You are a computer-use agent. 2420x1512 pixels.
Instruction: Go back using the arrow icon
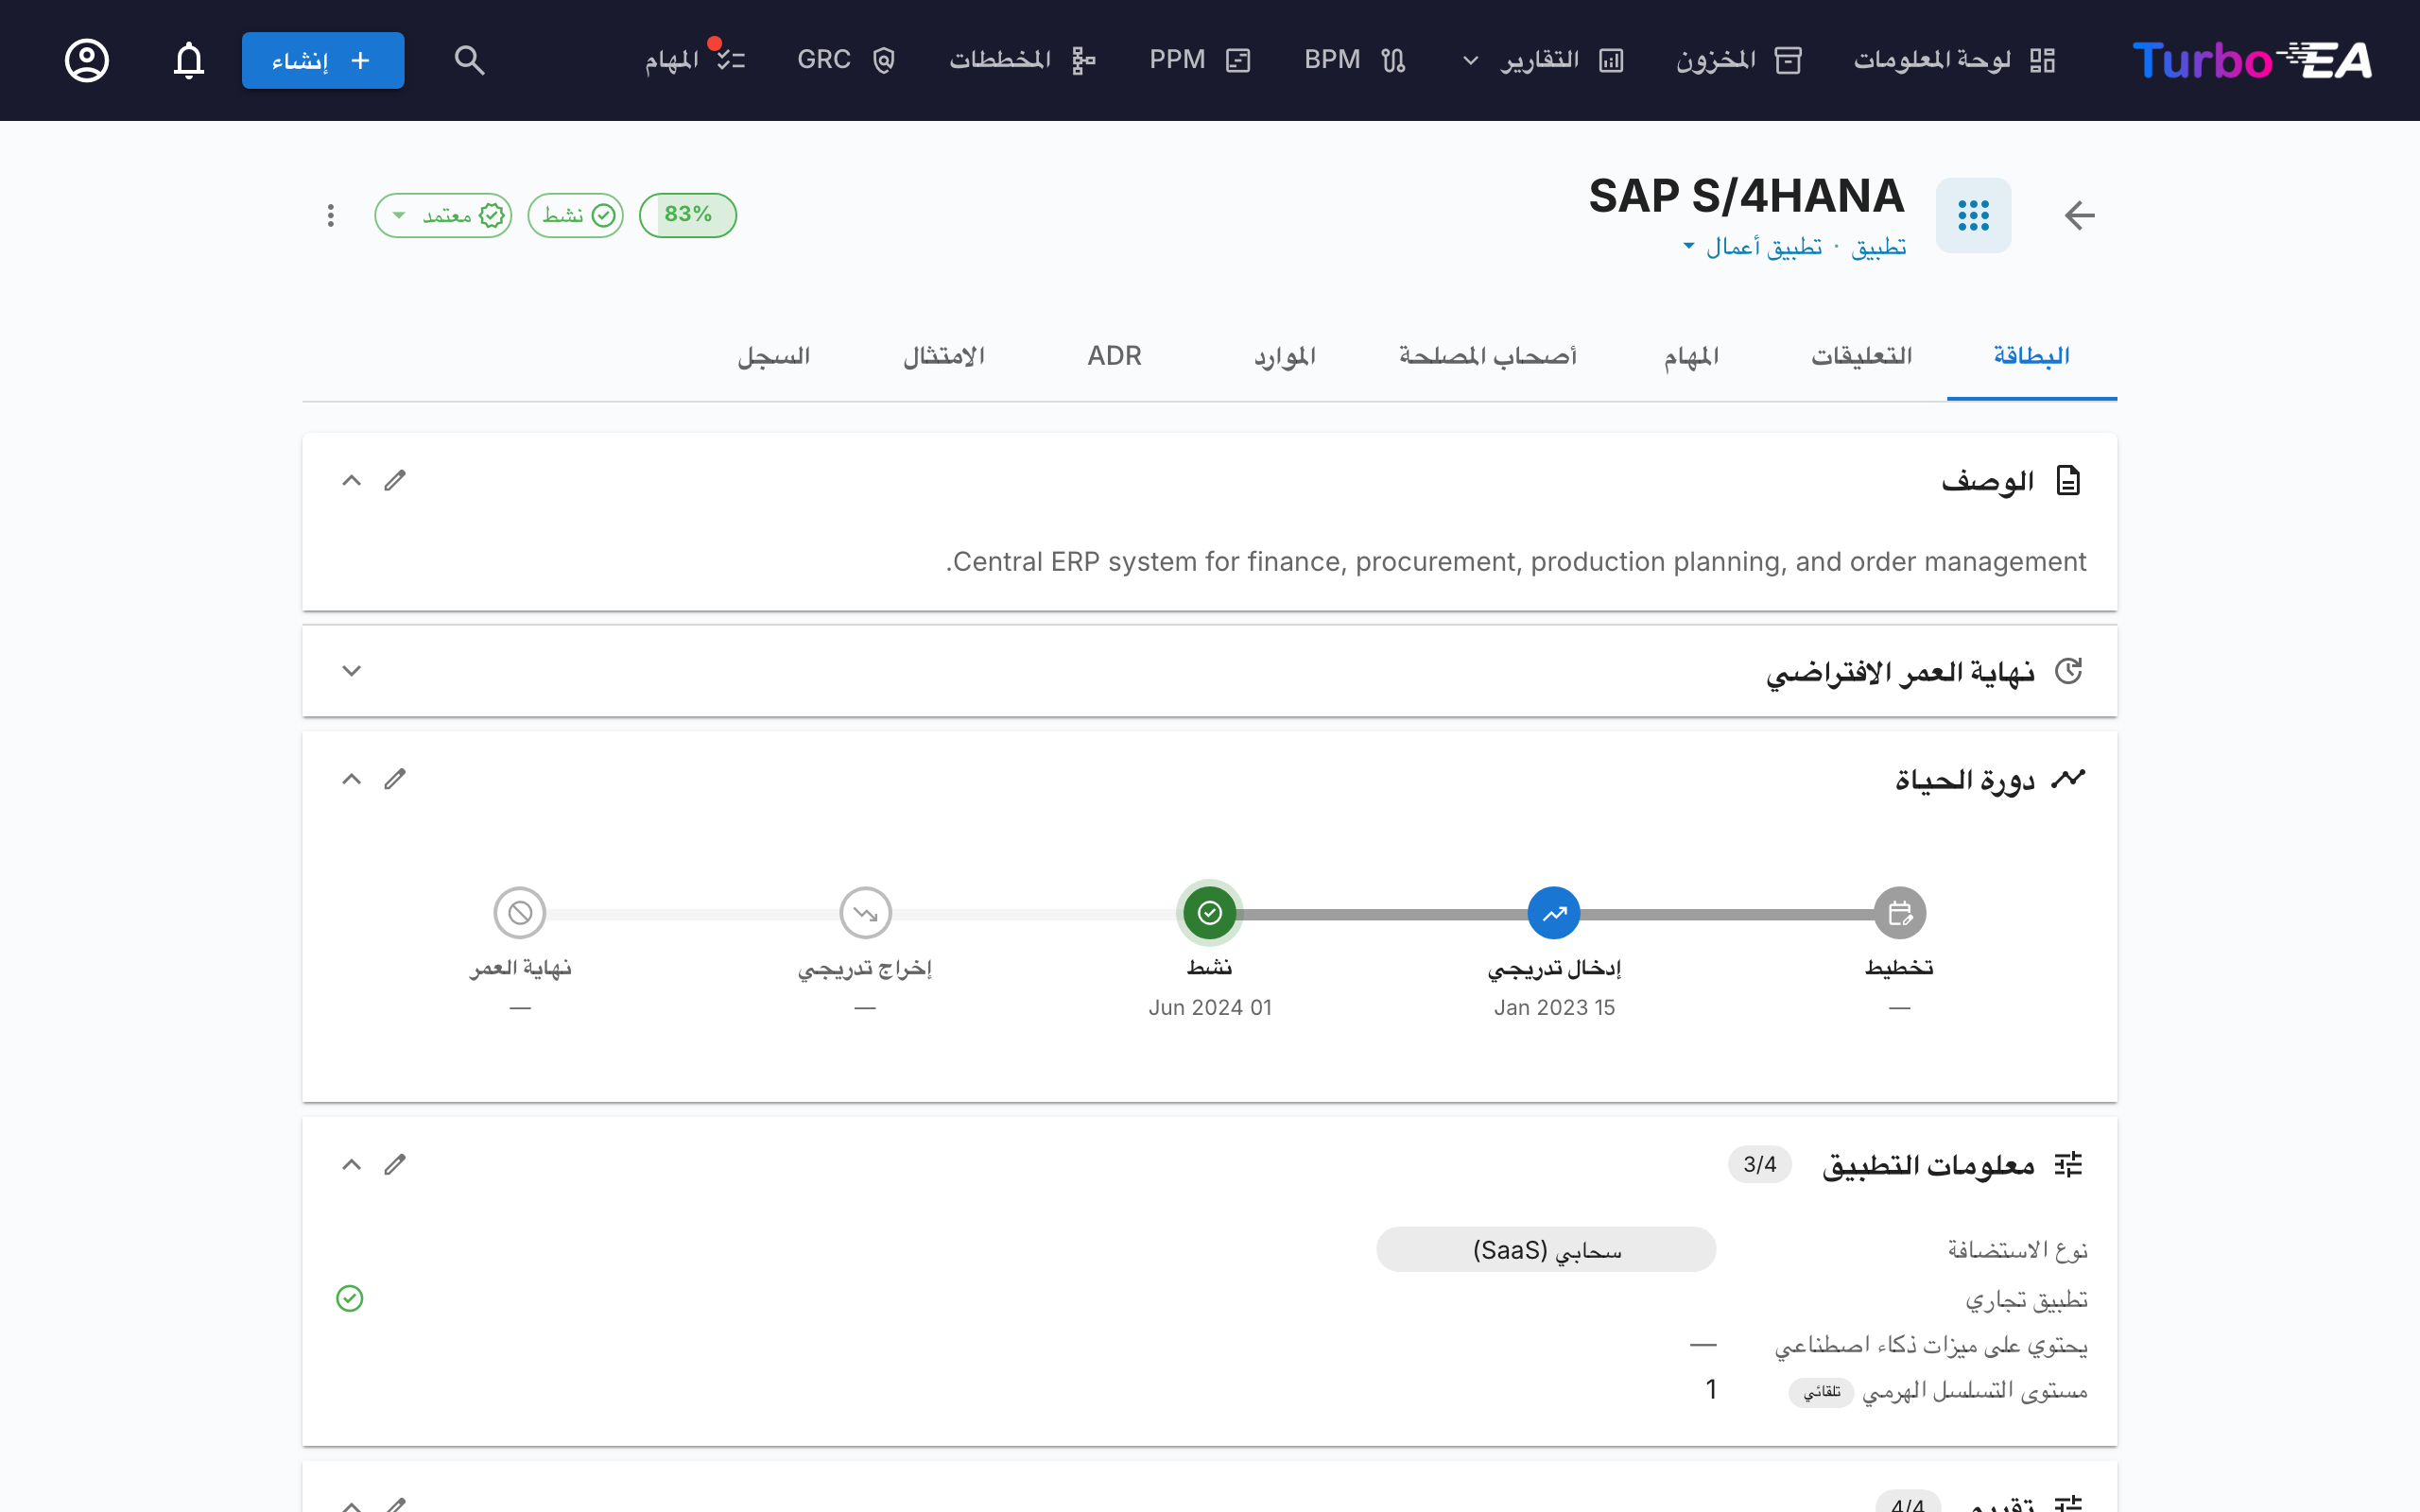coord(2080,215)
